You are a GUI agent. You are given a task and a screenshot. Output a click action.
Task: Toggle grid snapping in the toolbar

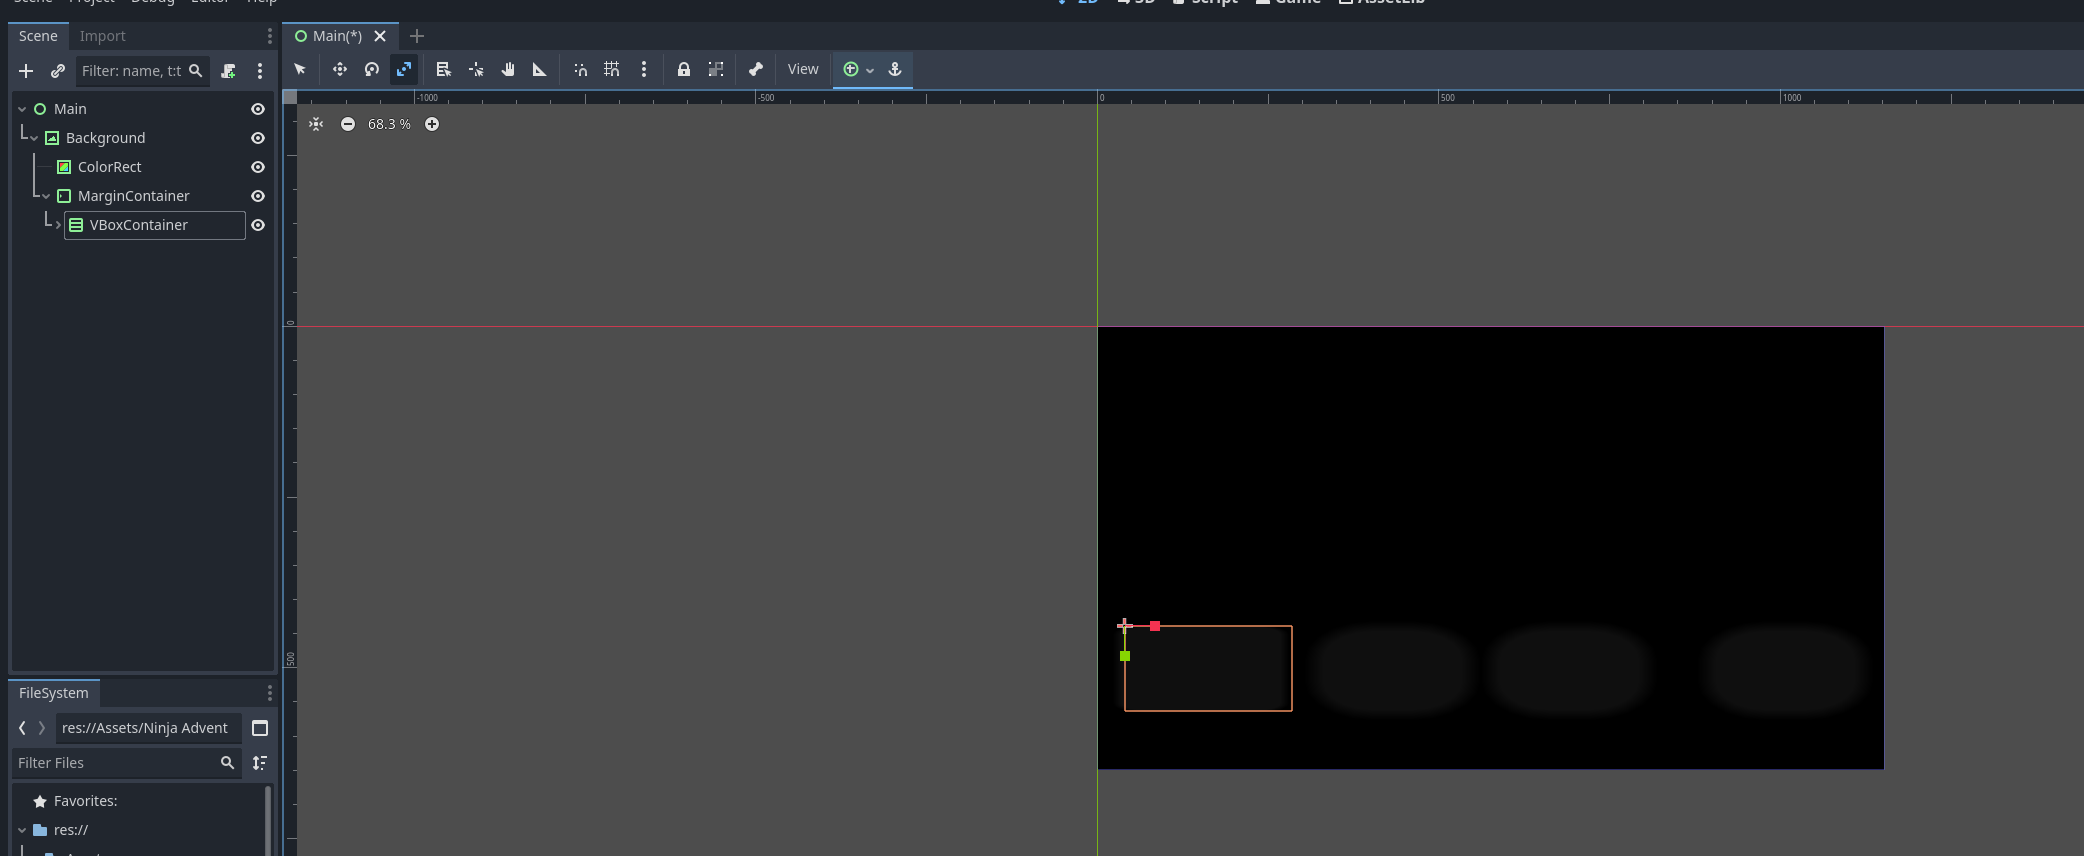point(612,69)
